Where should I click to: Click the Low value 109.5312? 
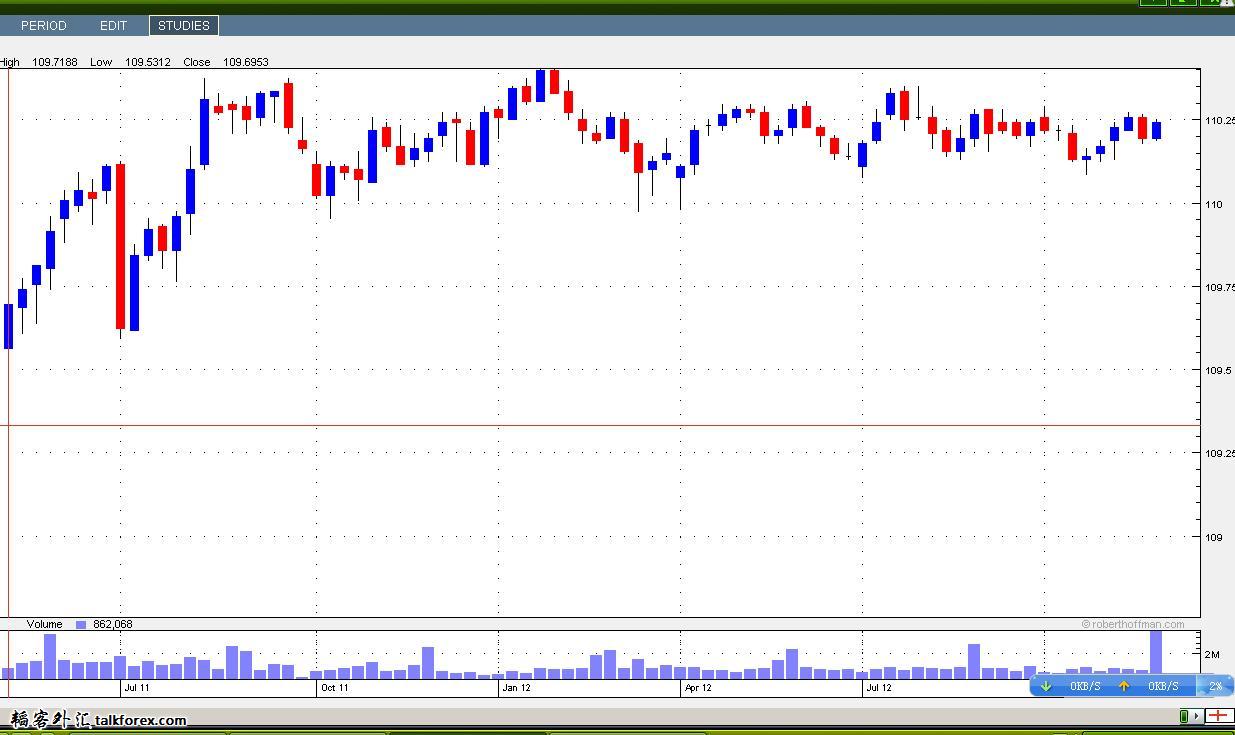(147, 62)
